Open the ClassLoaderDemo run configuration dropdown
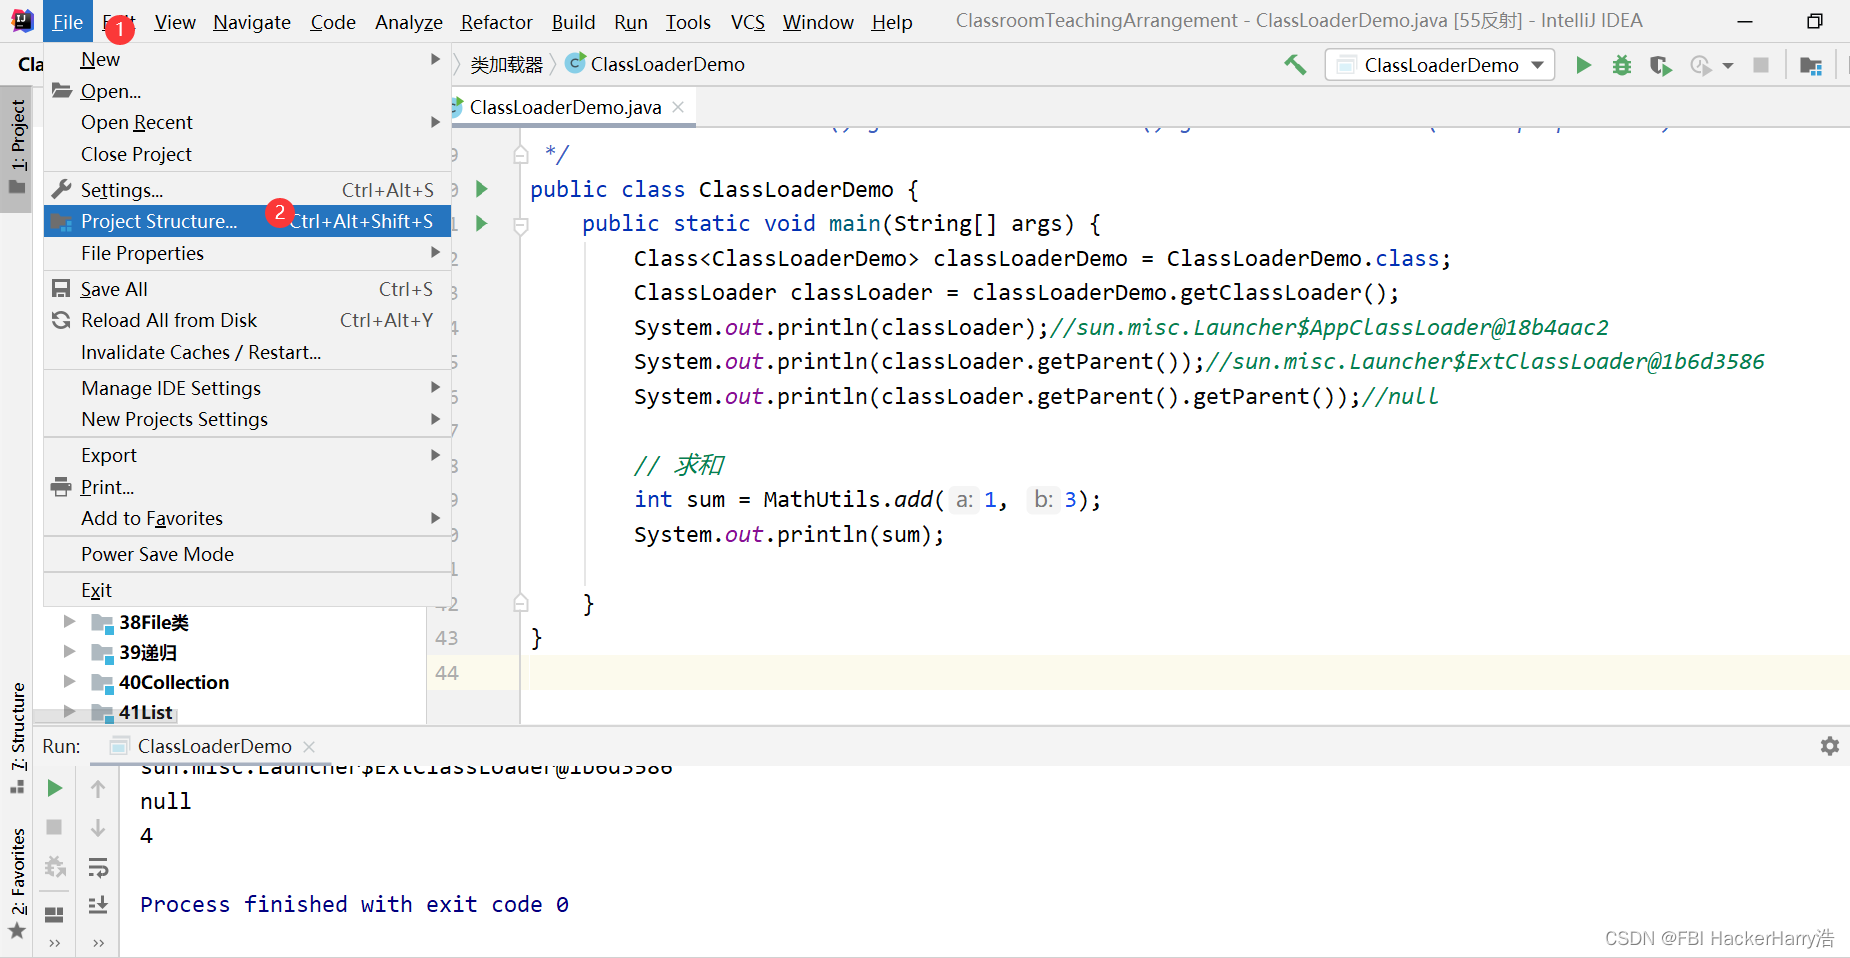The image size is (1850, 958). pyautogui.click(x=1440, y=65)
